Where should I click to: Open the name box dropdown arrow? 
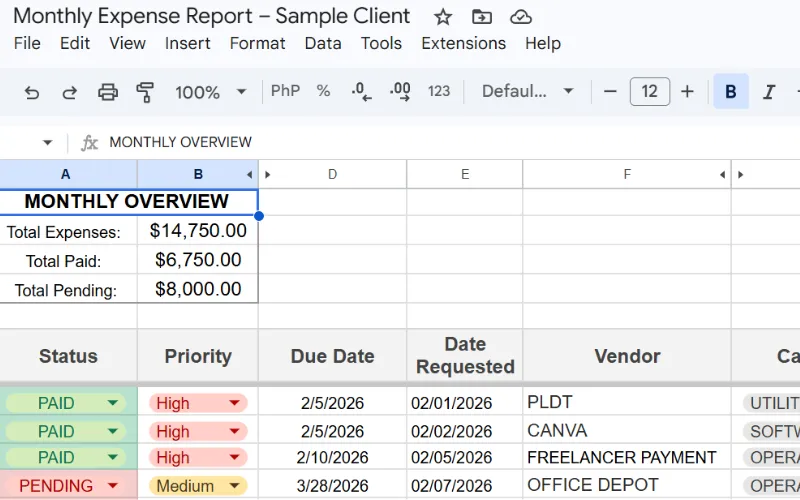pyautogui.click(x=47, y=142)
